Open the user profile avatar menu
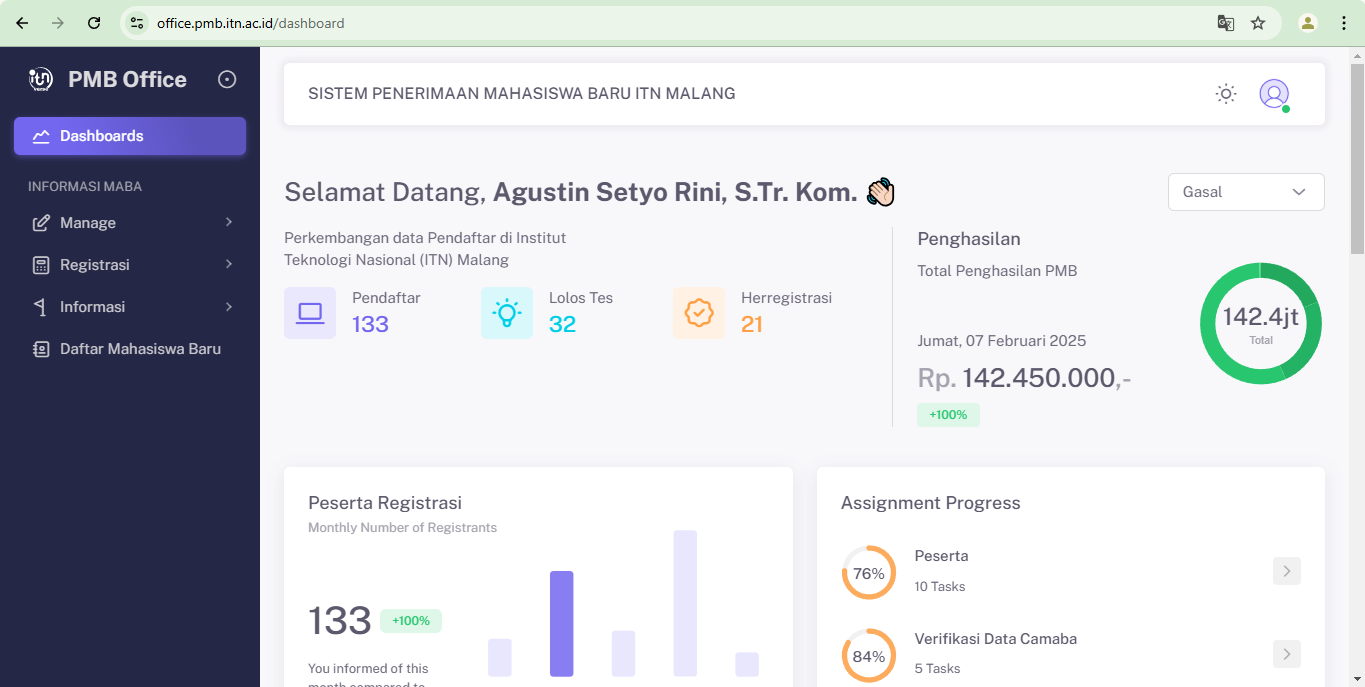This screenshot has width=1365, height=687. coord(1274,94)
